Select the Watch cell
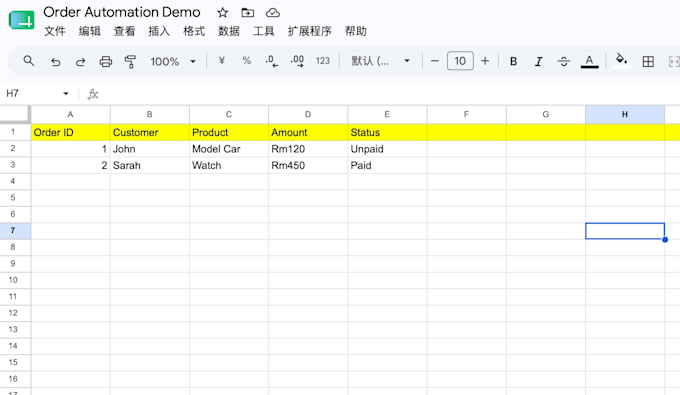The image size is (680, 395). point(229,165)
